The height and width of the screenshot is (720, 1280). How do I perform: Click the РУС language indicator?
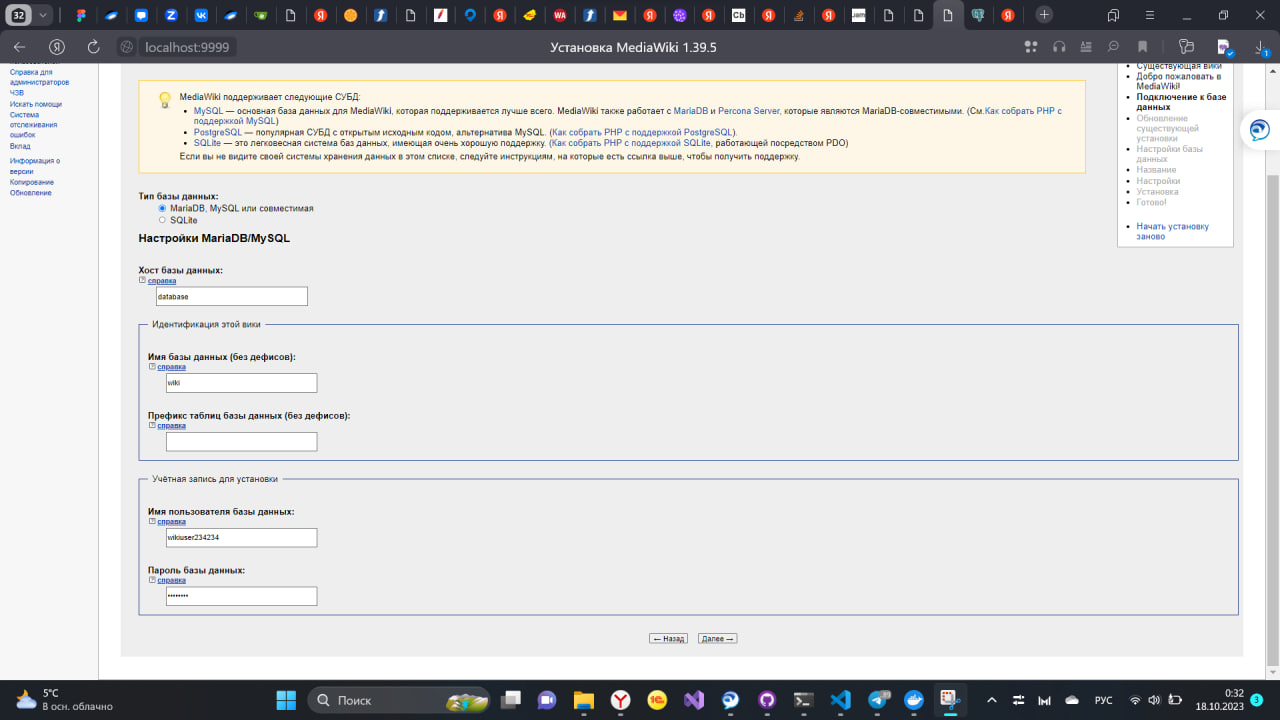(1104, 700)
